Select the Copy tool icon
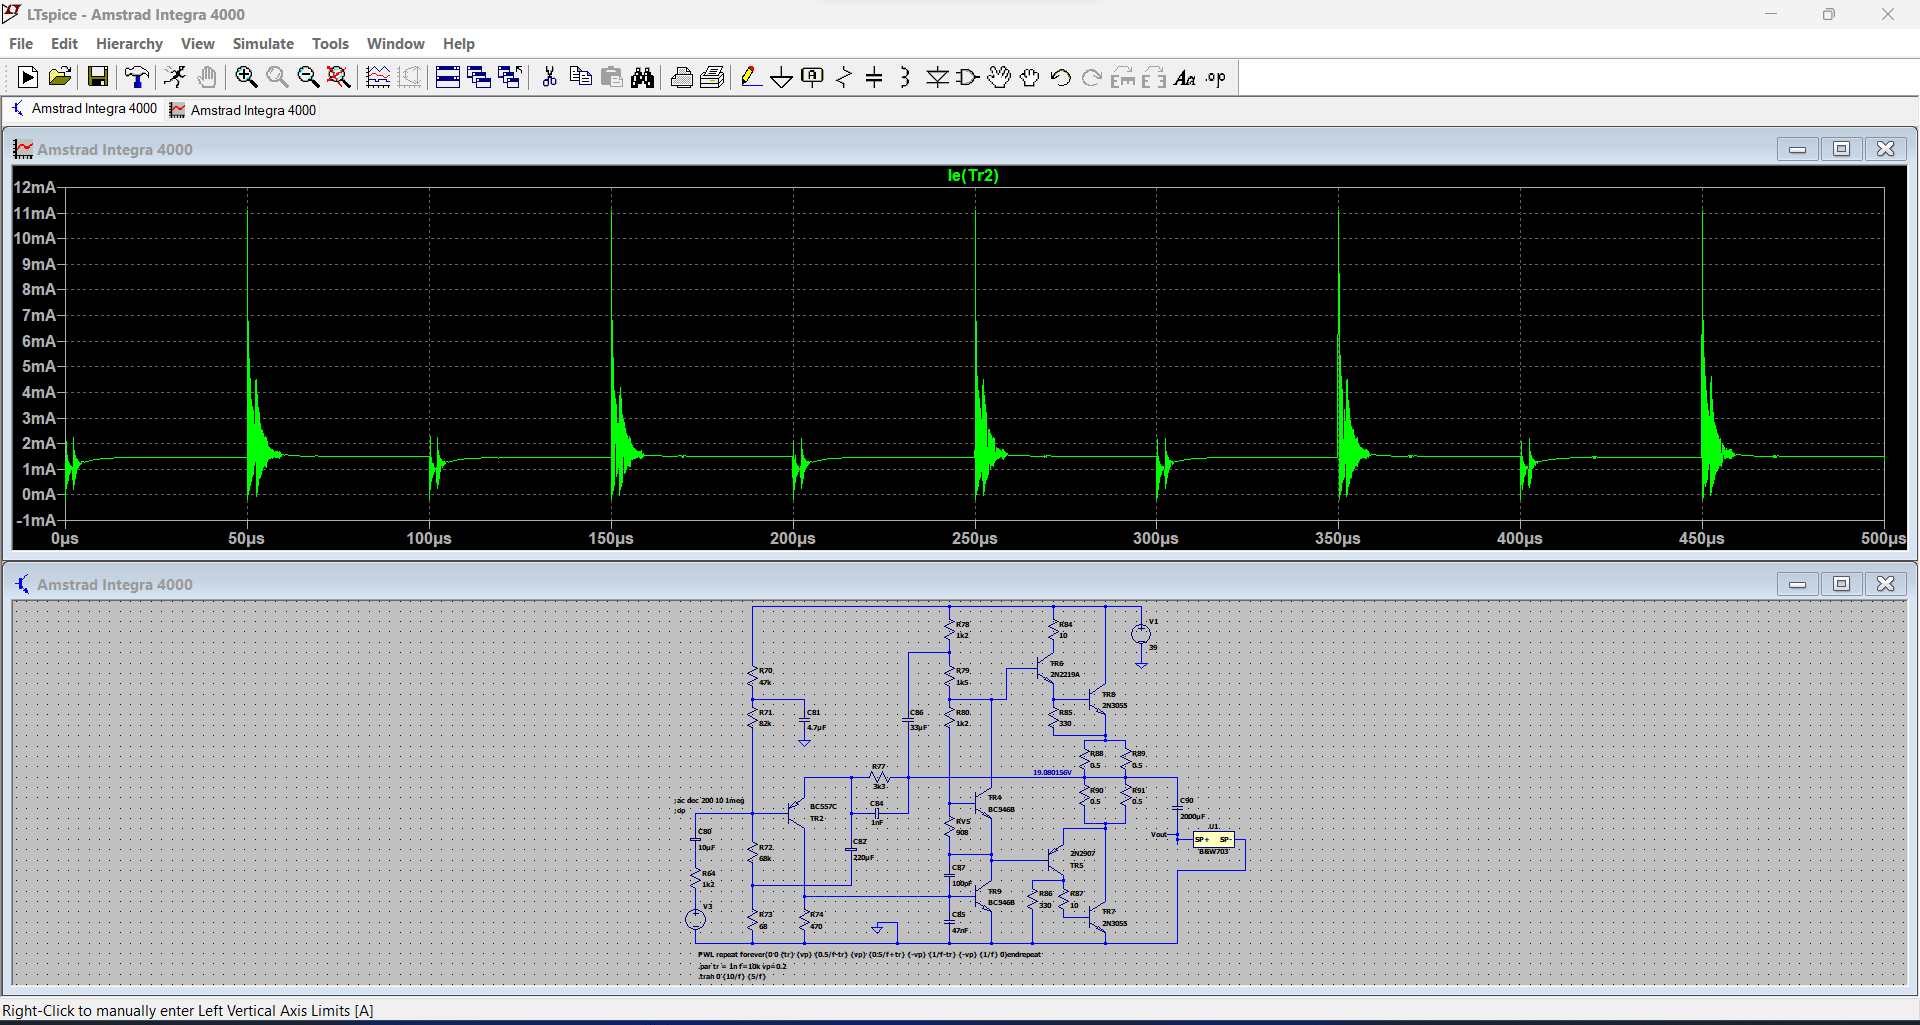This screenshot has width=1920, height=1025. tap(580, 77)
